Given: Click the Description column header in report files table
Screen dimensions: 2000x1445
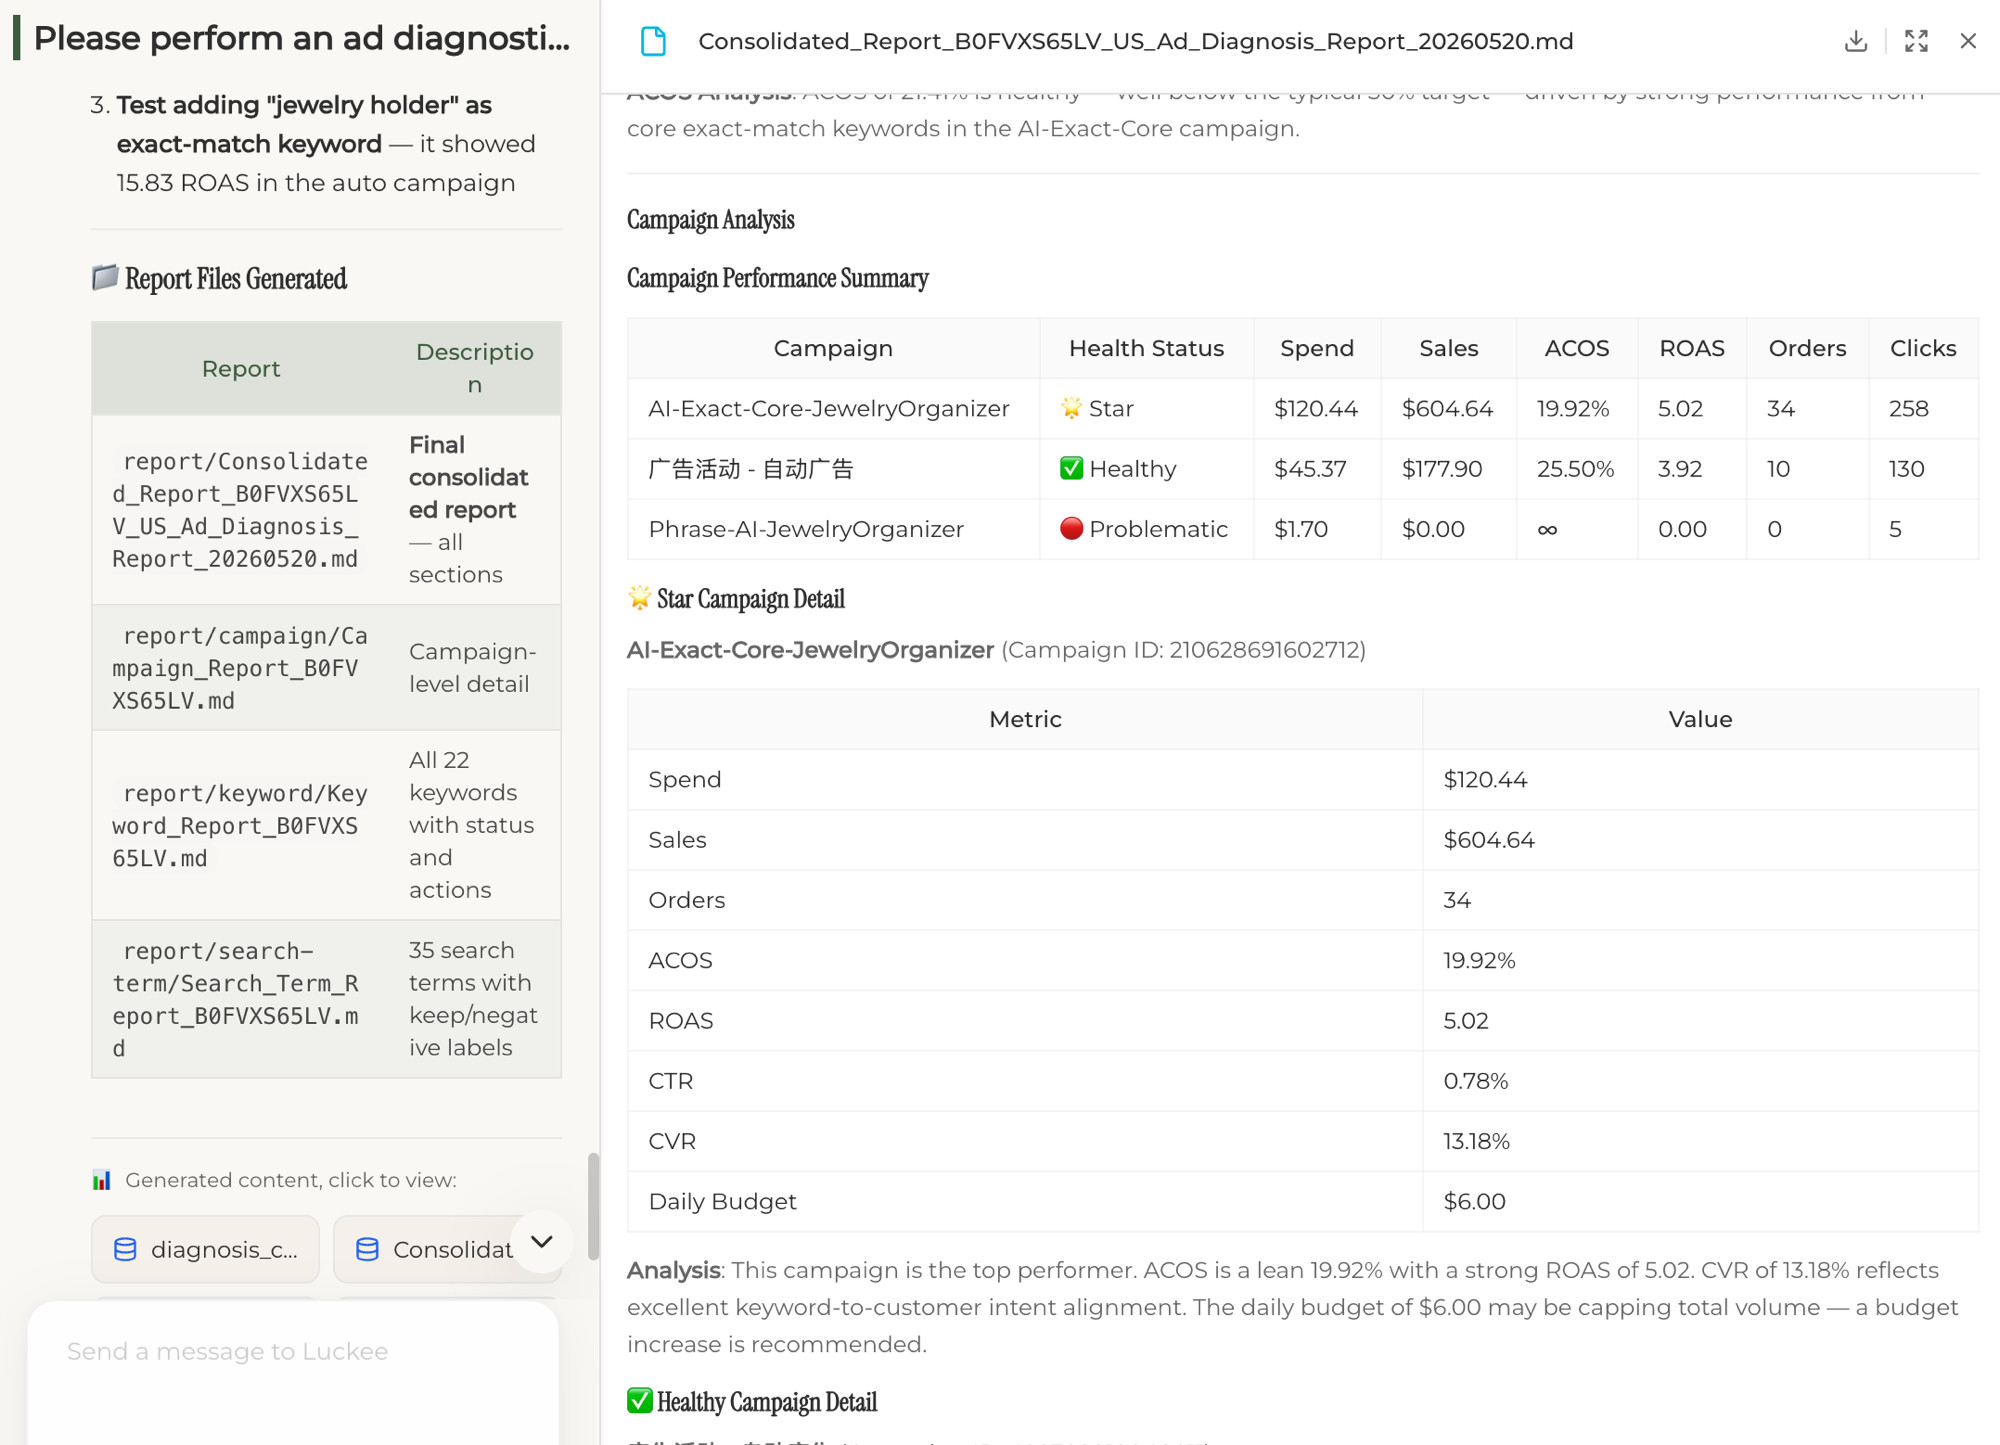Looking at the screenshot, I should click(475, 368).
